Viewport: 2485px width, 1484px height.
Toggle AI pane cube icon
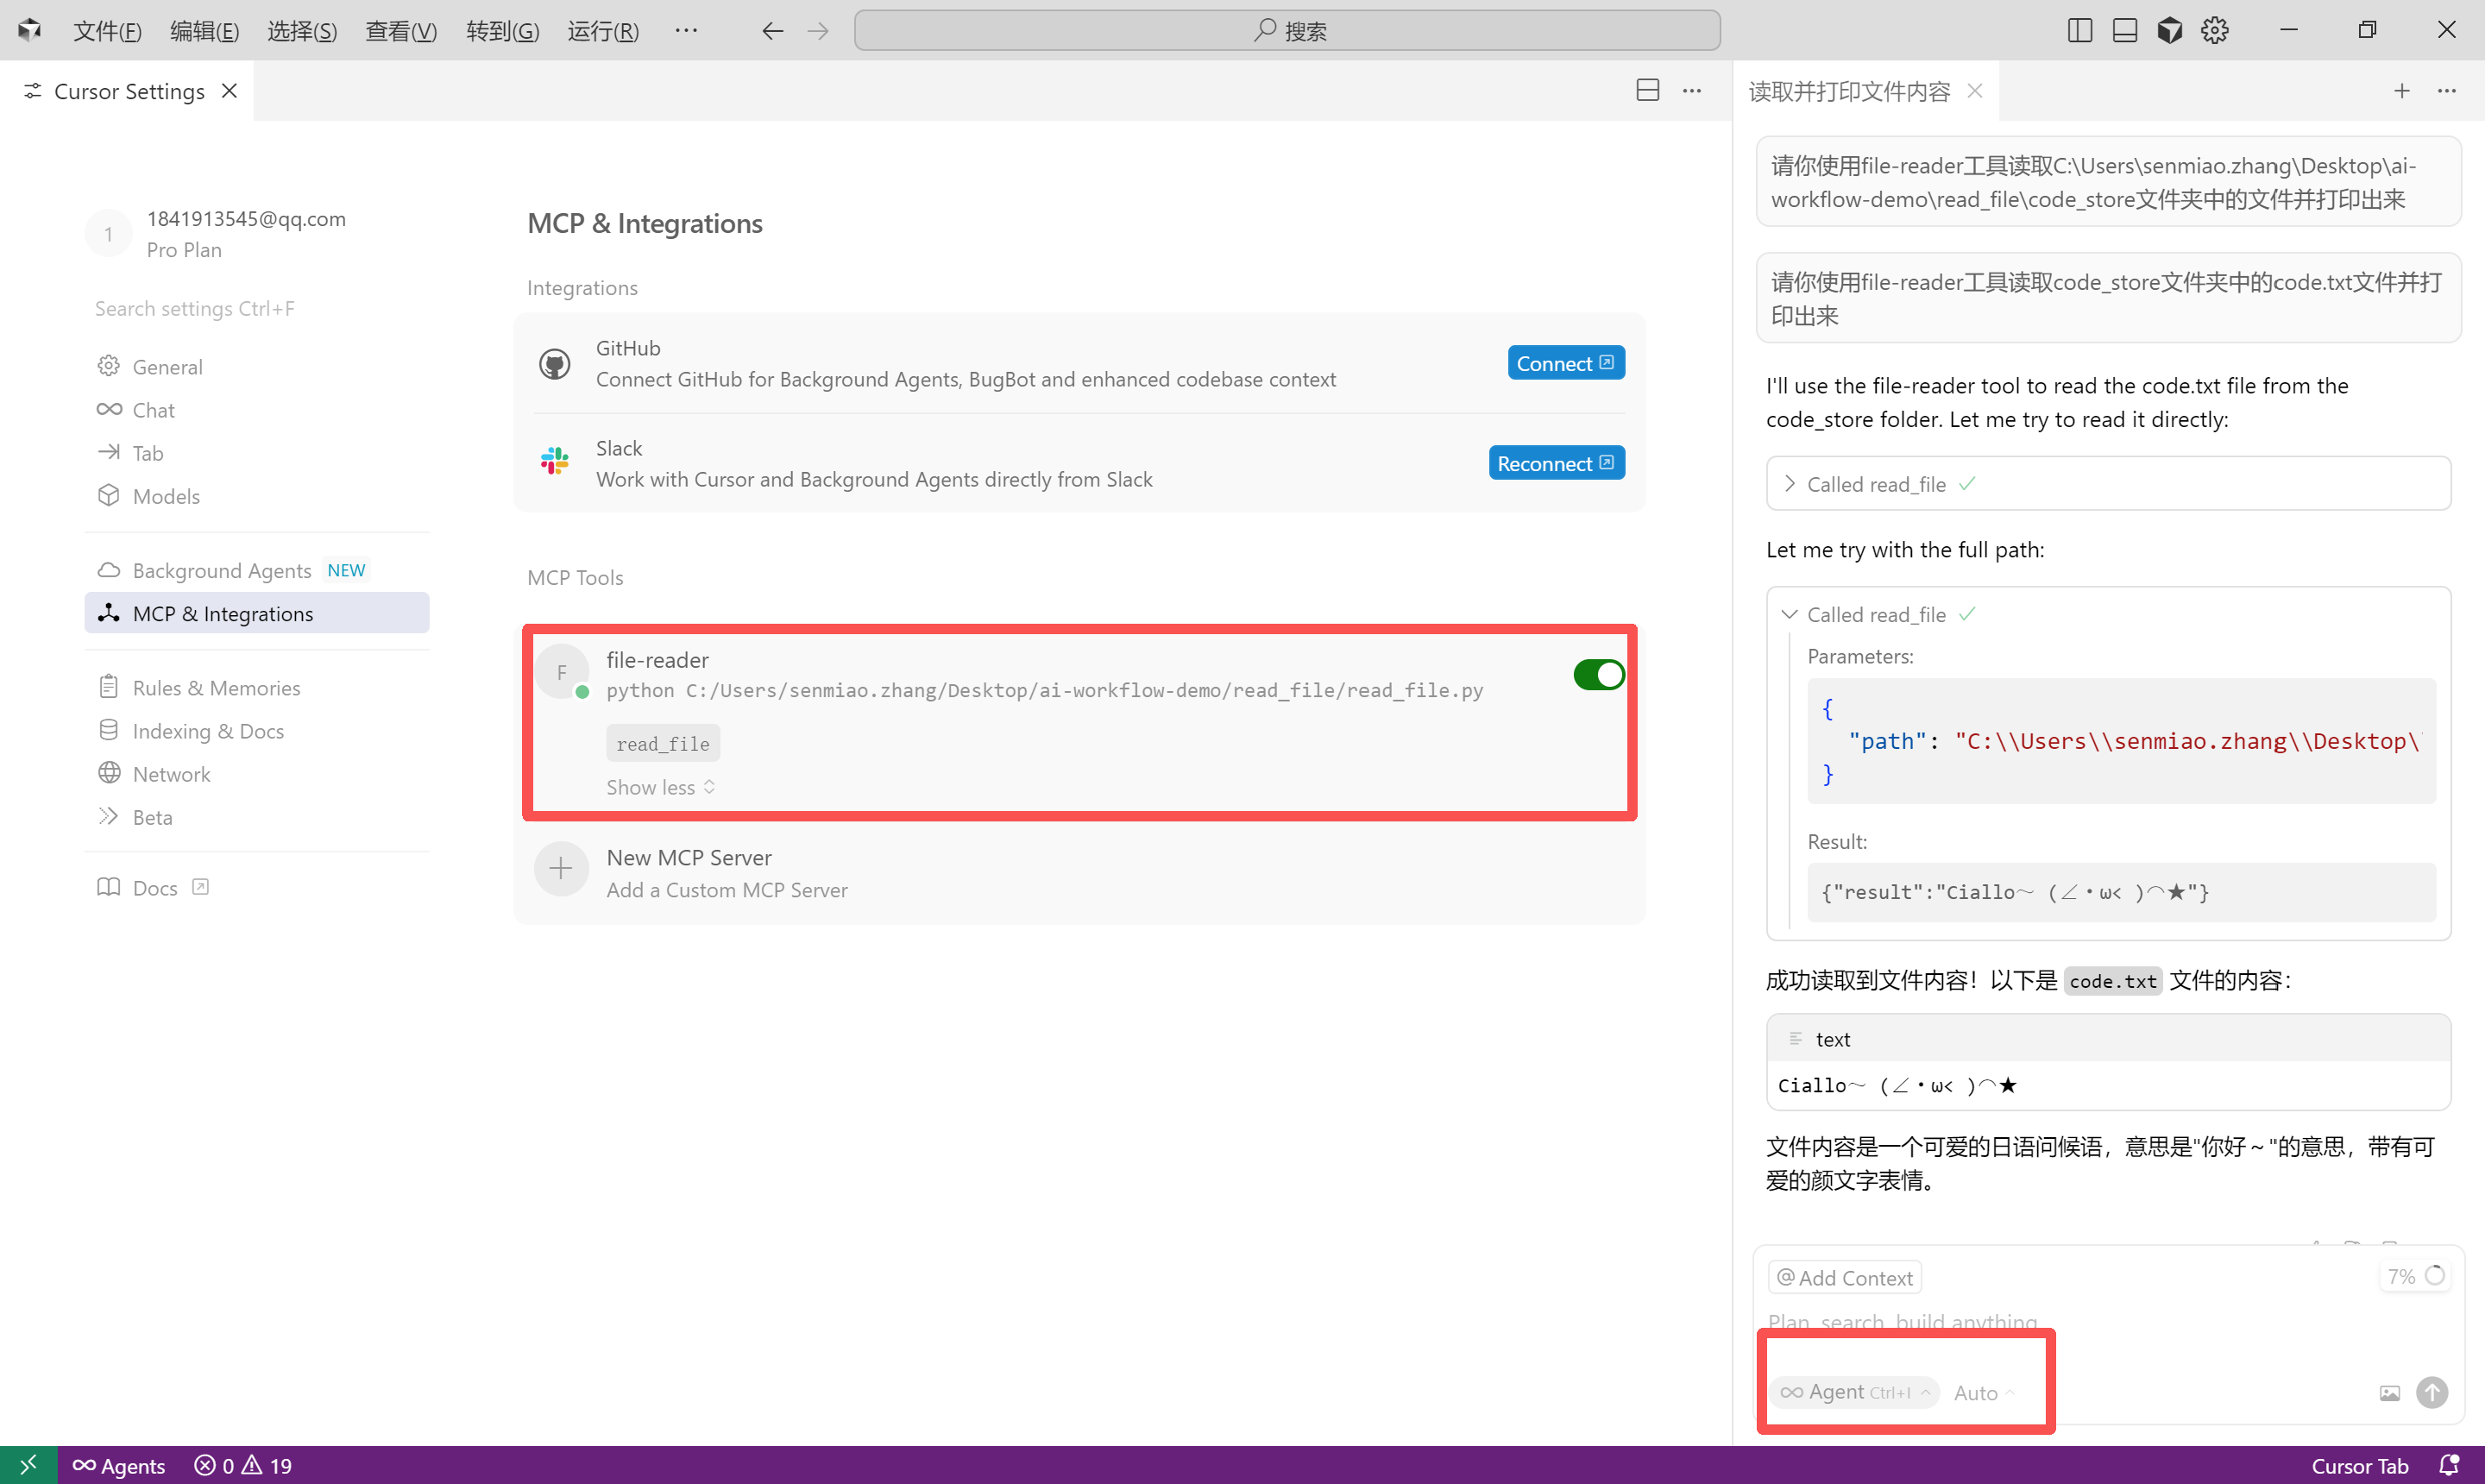tap(2169, 30)
